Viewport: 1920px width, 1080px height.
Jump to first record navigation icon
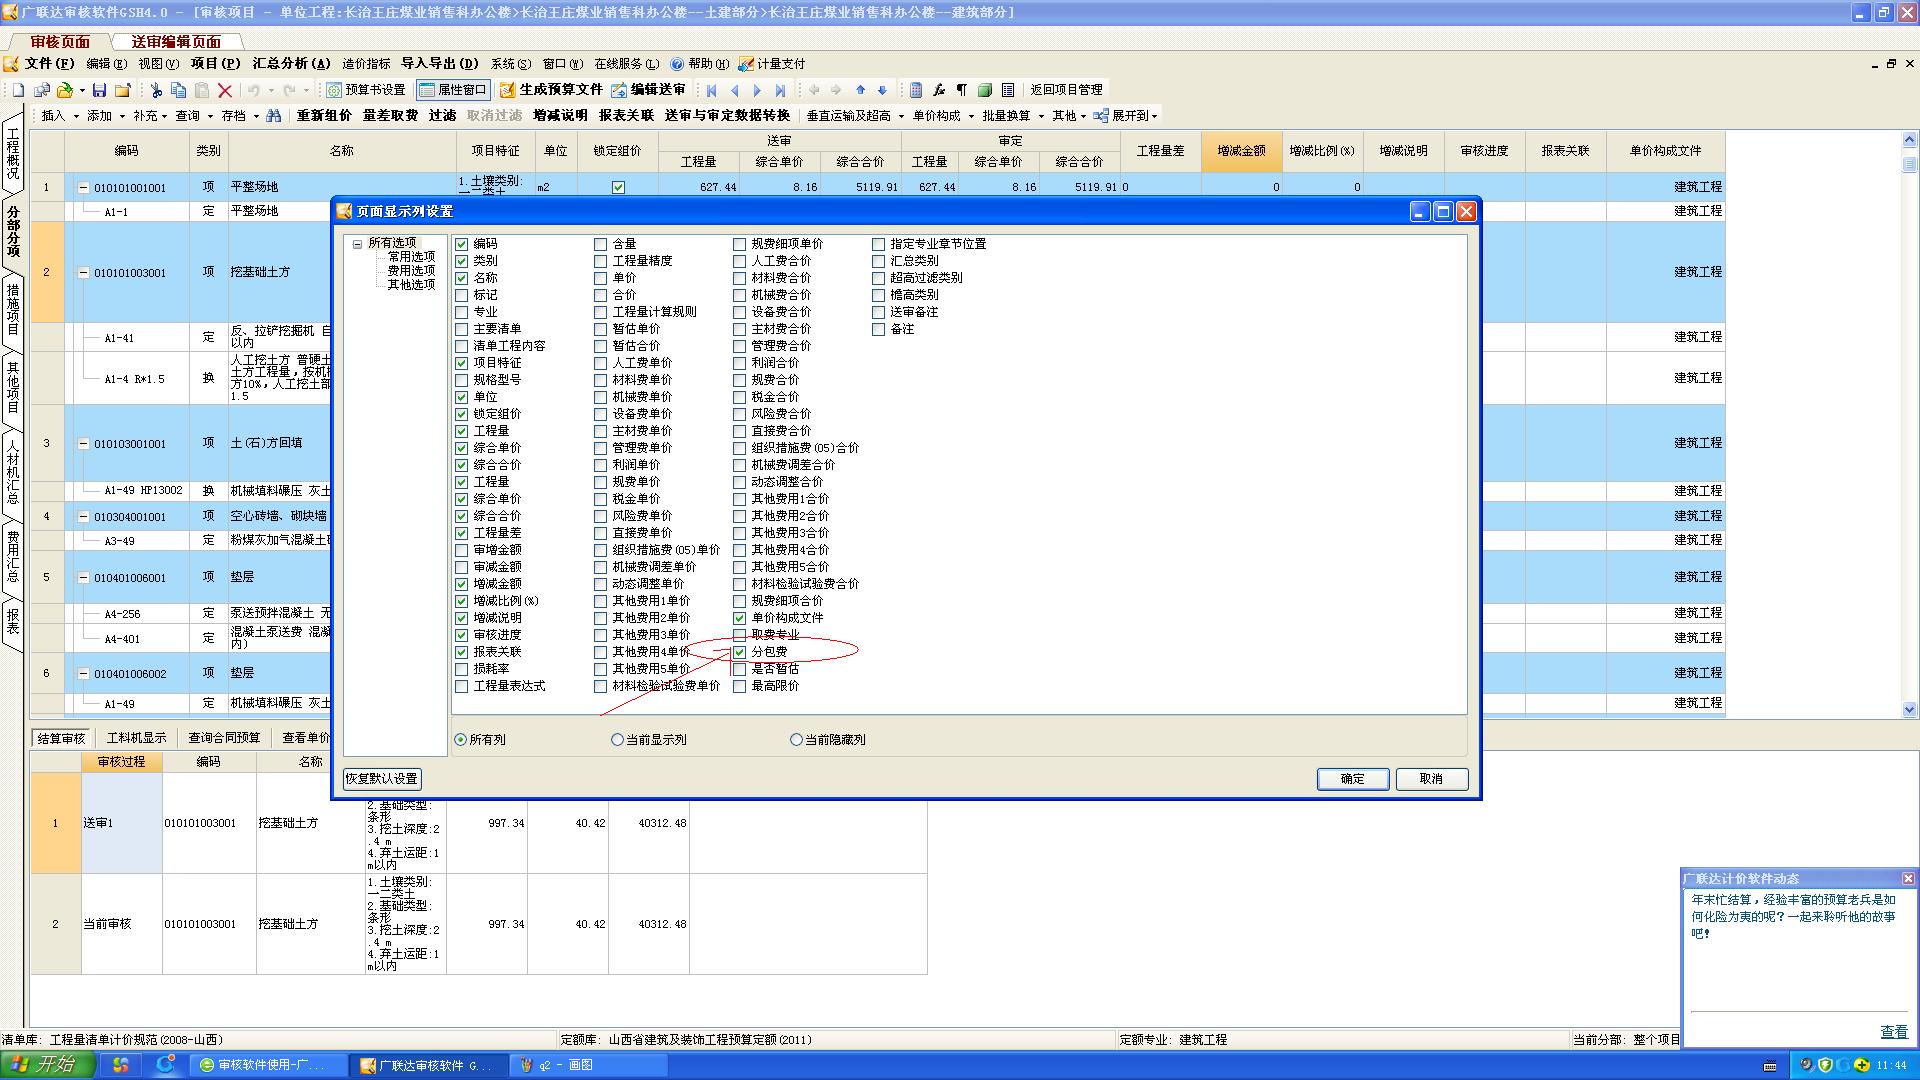tap(712, 90)
